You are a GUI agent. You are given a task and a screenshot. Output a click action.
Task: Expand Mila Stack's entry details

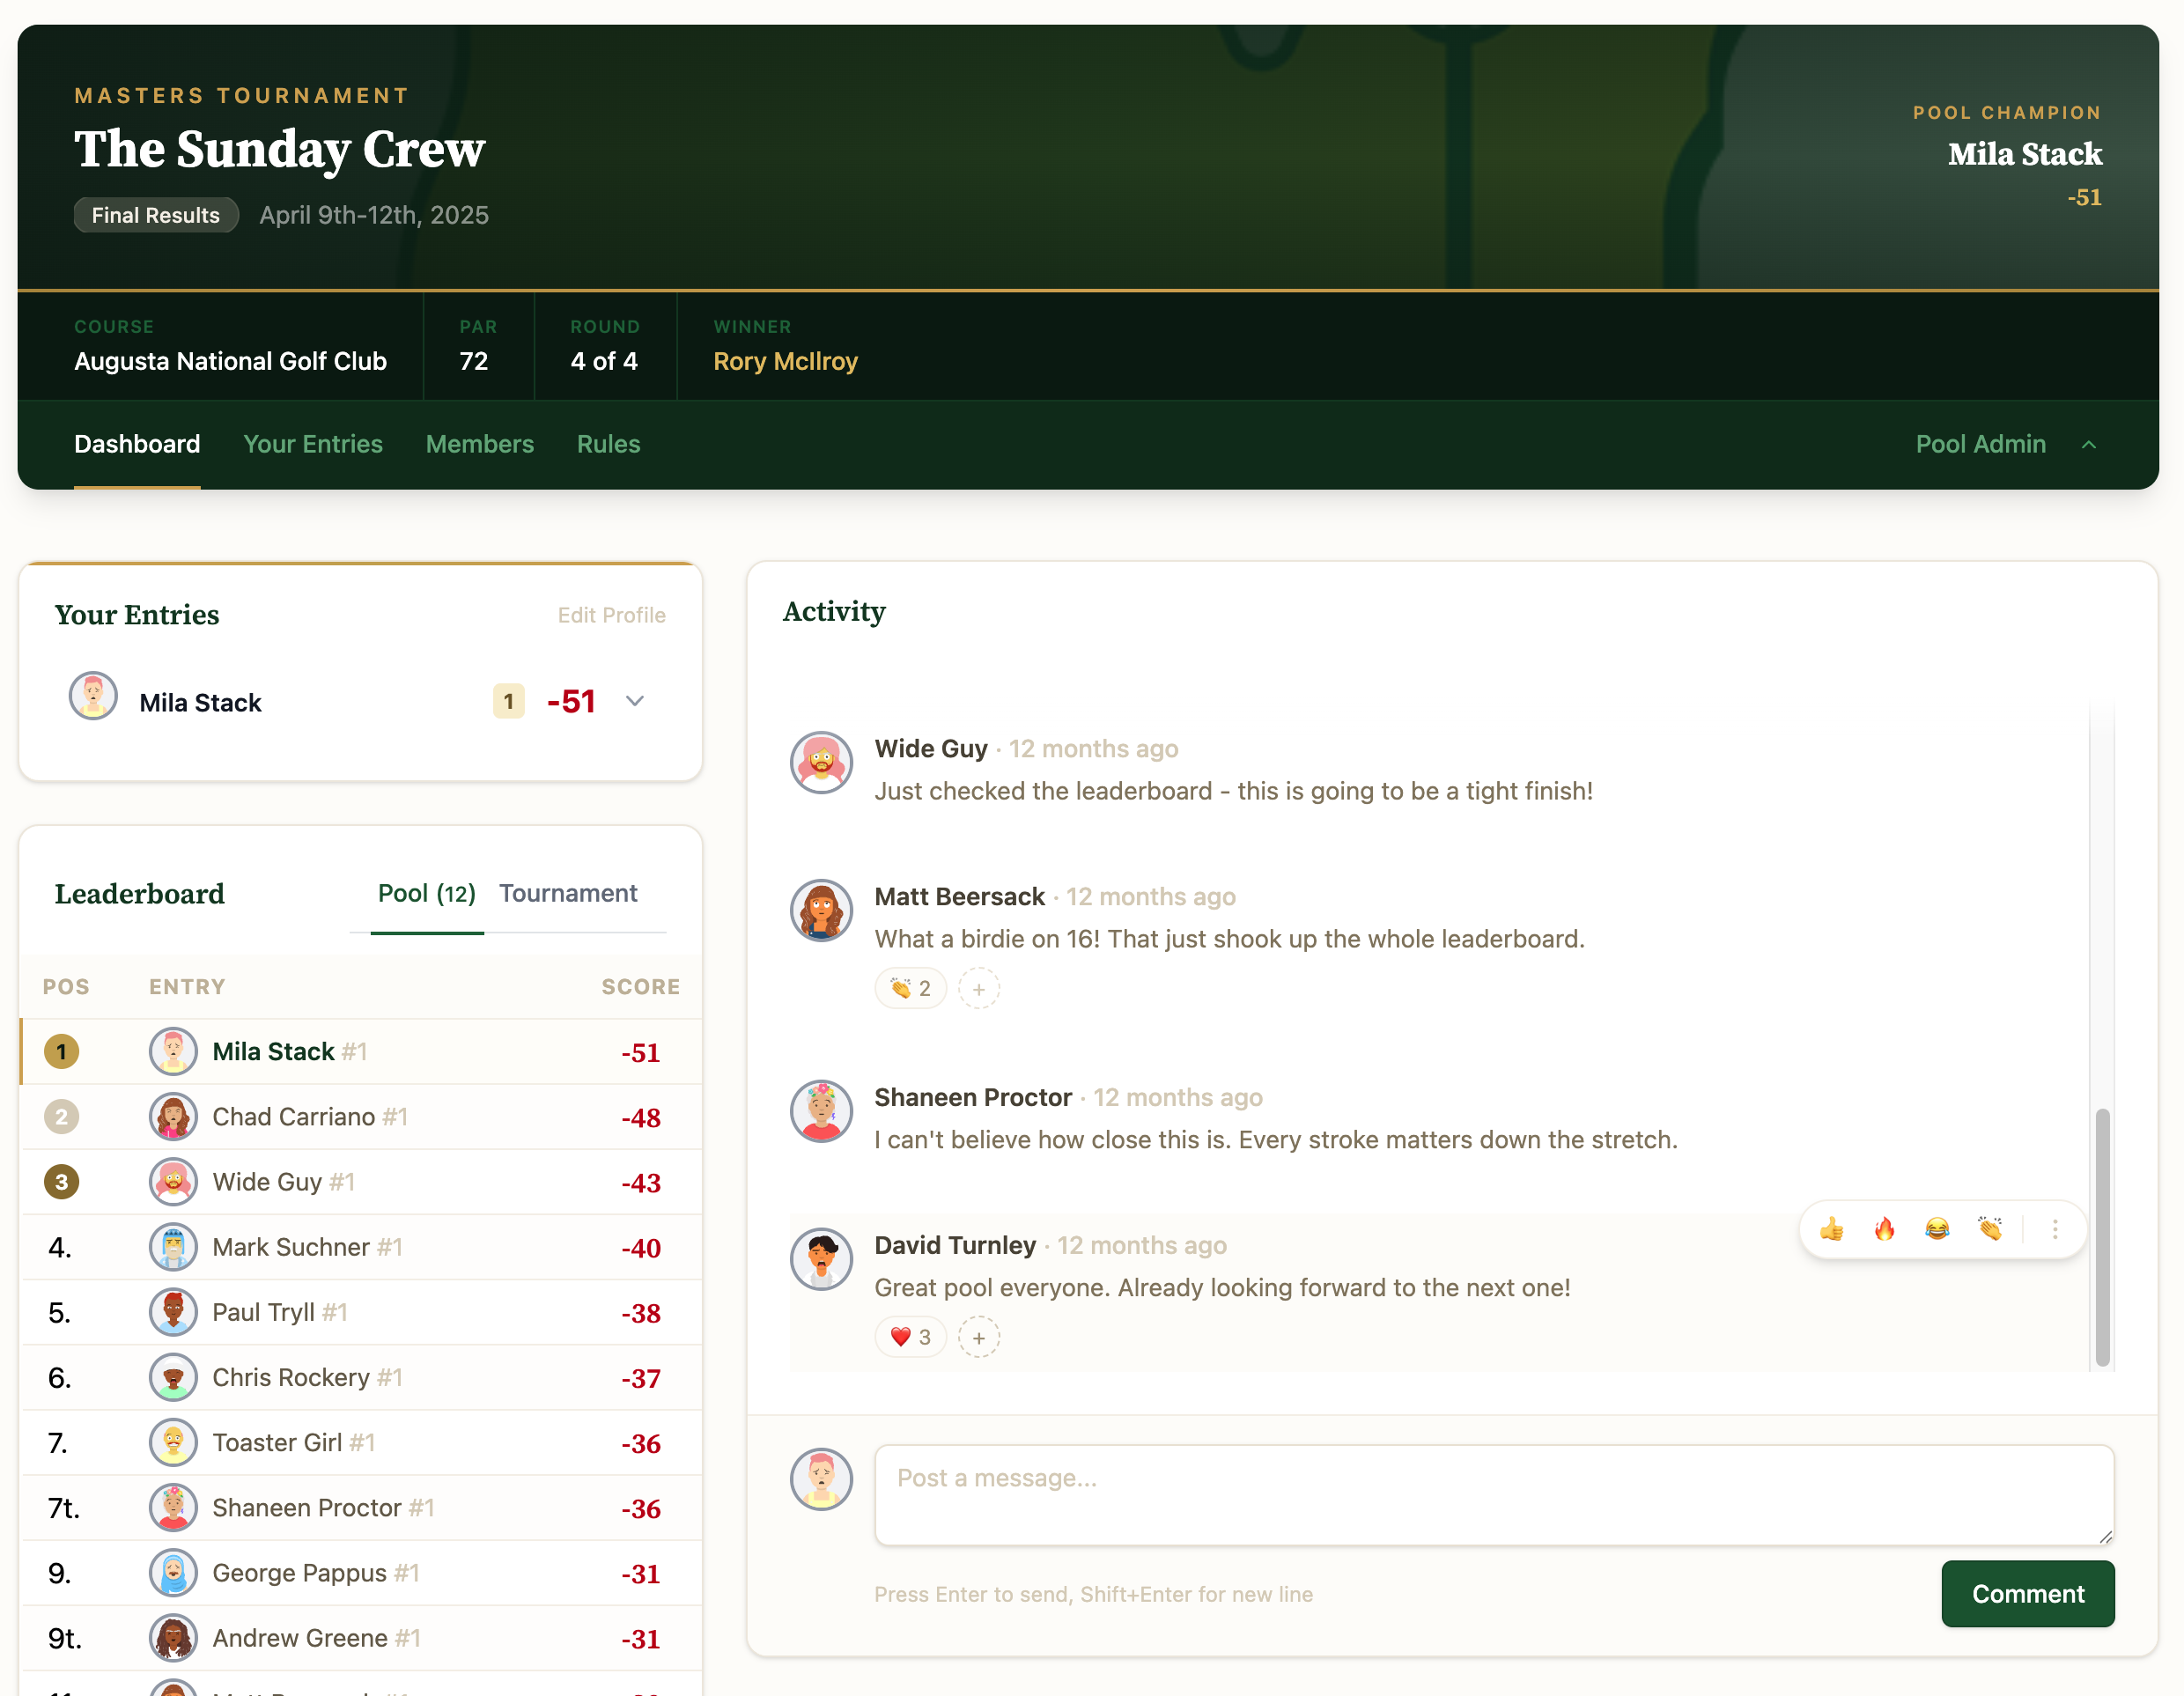pos(635,701)
